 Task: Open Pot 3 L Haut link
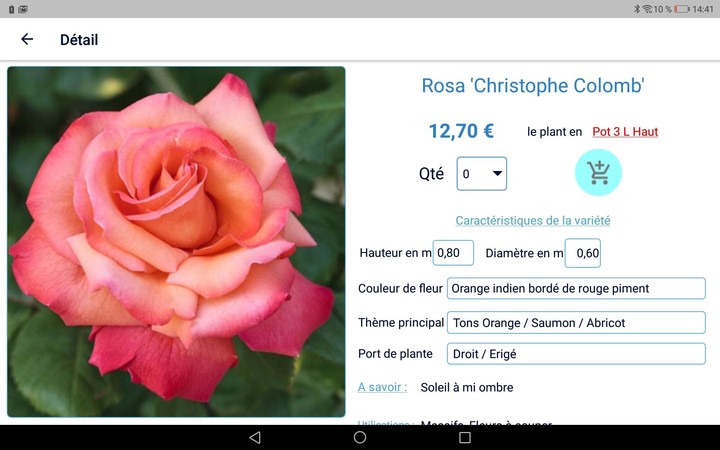pos(625,132)
